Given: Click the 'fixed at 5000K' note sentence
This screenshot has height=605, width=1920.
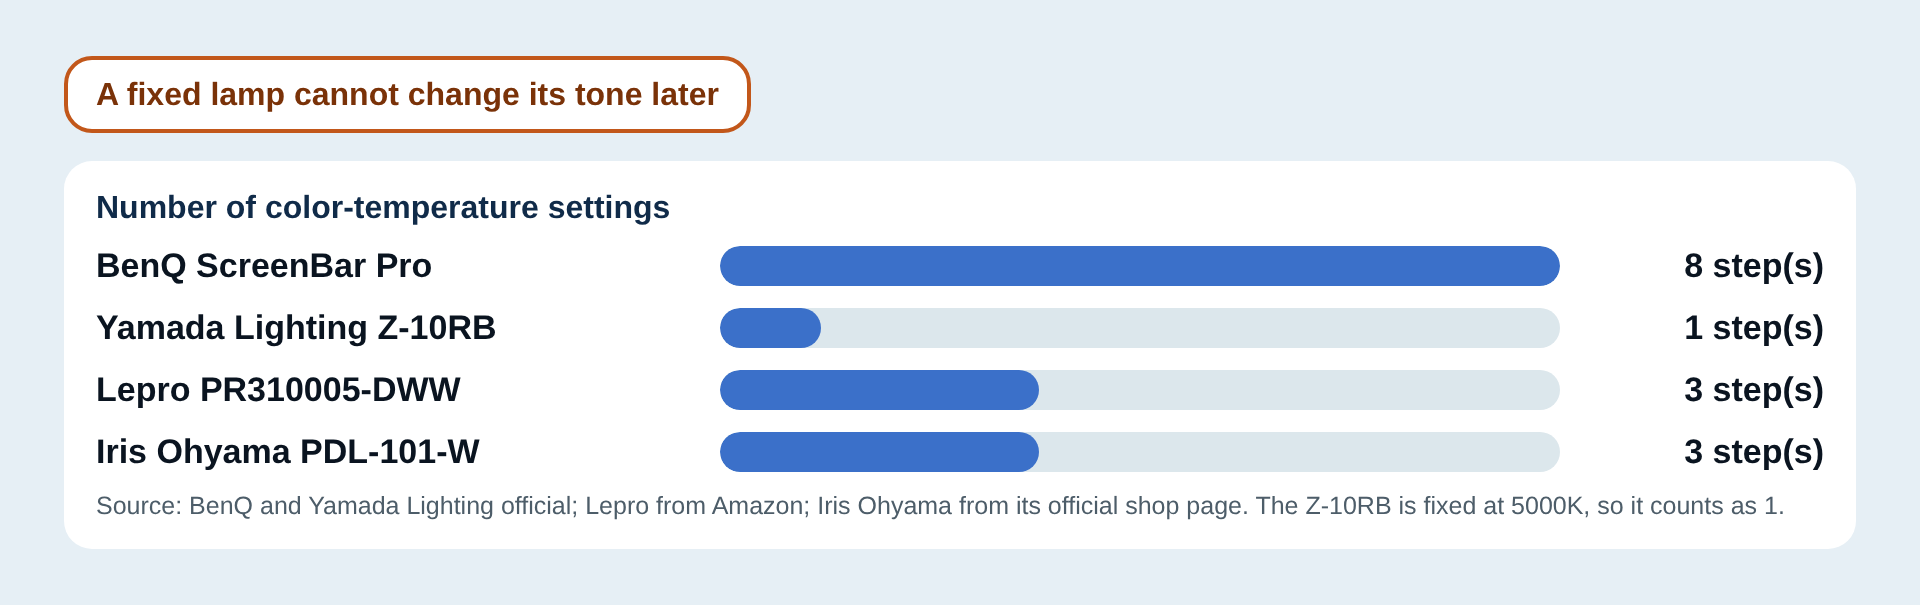Looking at the screenshot, I should point(1520,506).
